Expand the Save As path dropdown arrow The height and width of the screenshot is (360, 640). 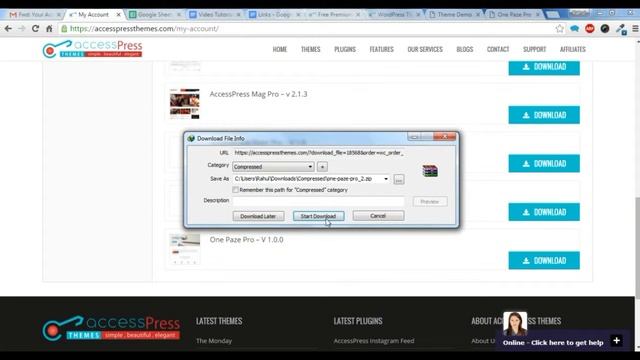click(x=386, y=179)
